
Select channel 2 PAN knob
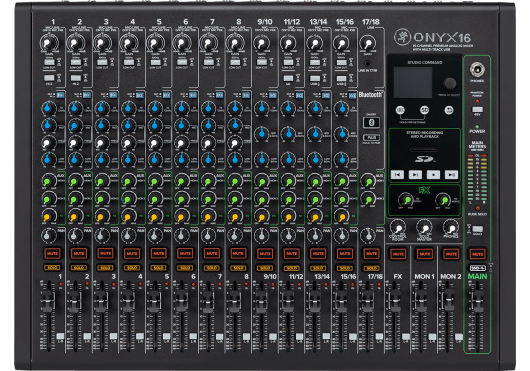(76, 235)
